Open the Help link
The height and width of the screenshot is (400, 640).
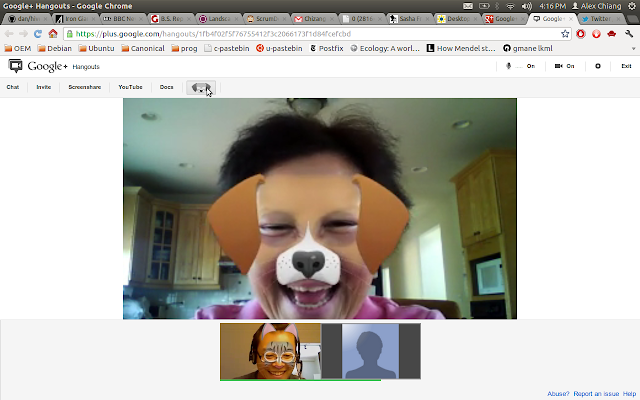629,394
